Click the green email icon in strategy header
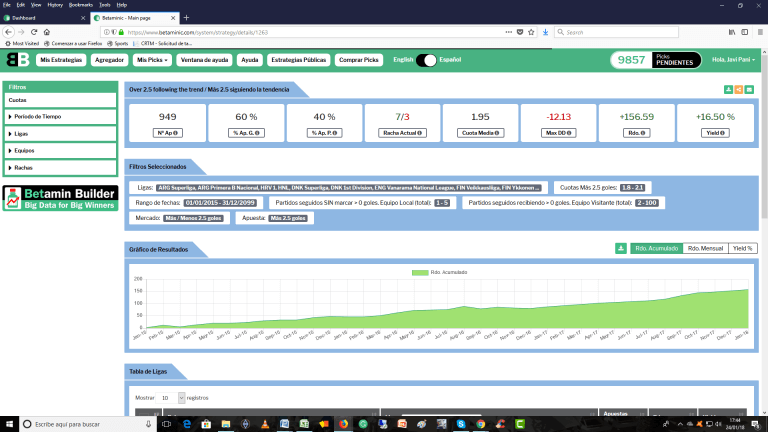 click(x=749, y=90)
